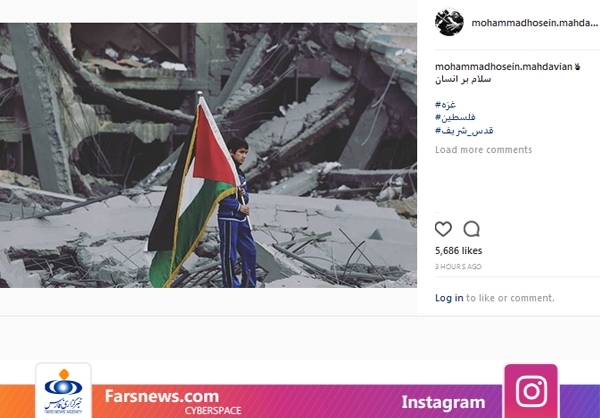Viewport: 600px width, 418px height.
Task: Open the photo of boy holding flag
Action: 208,155
